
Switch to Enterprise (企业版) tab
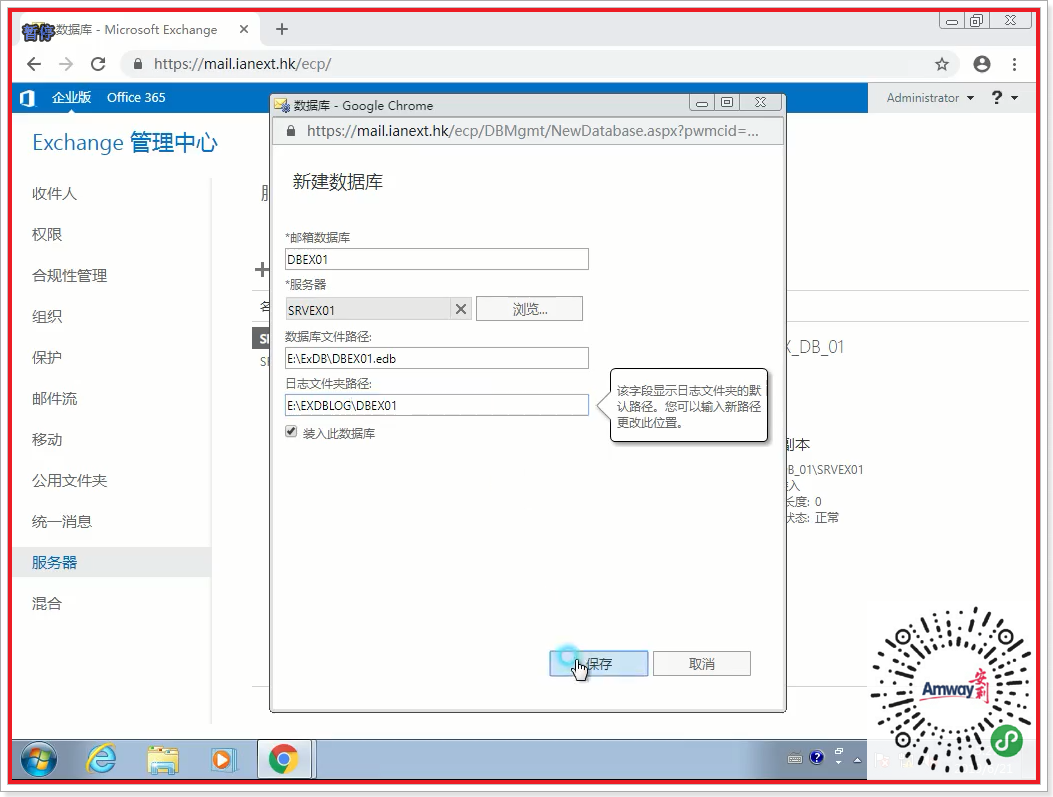point(71,97)
